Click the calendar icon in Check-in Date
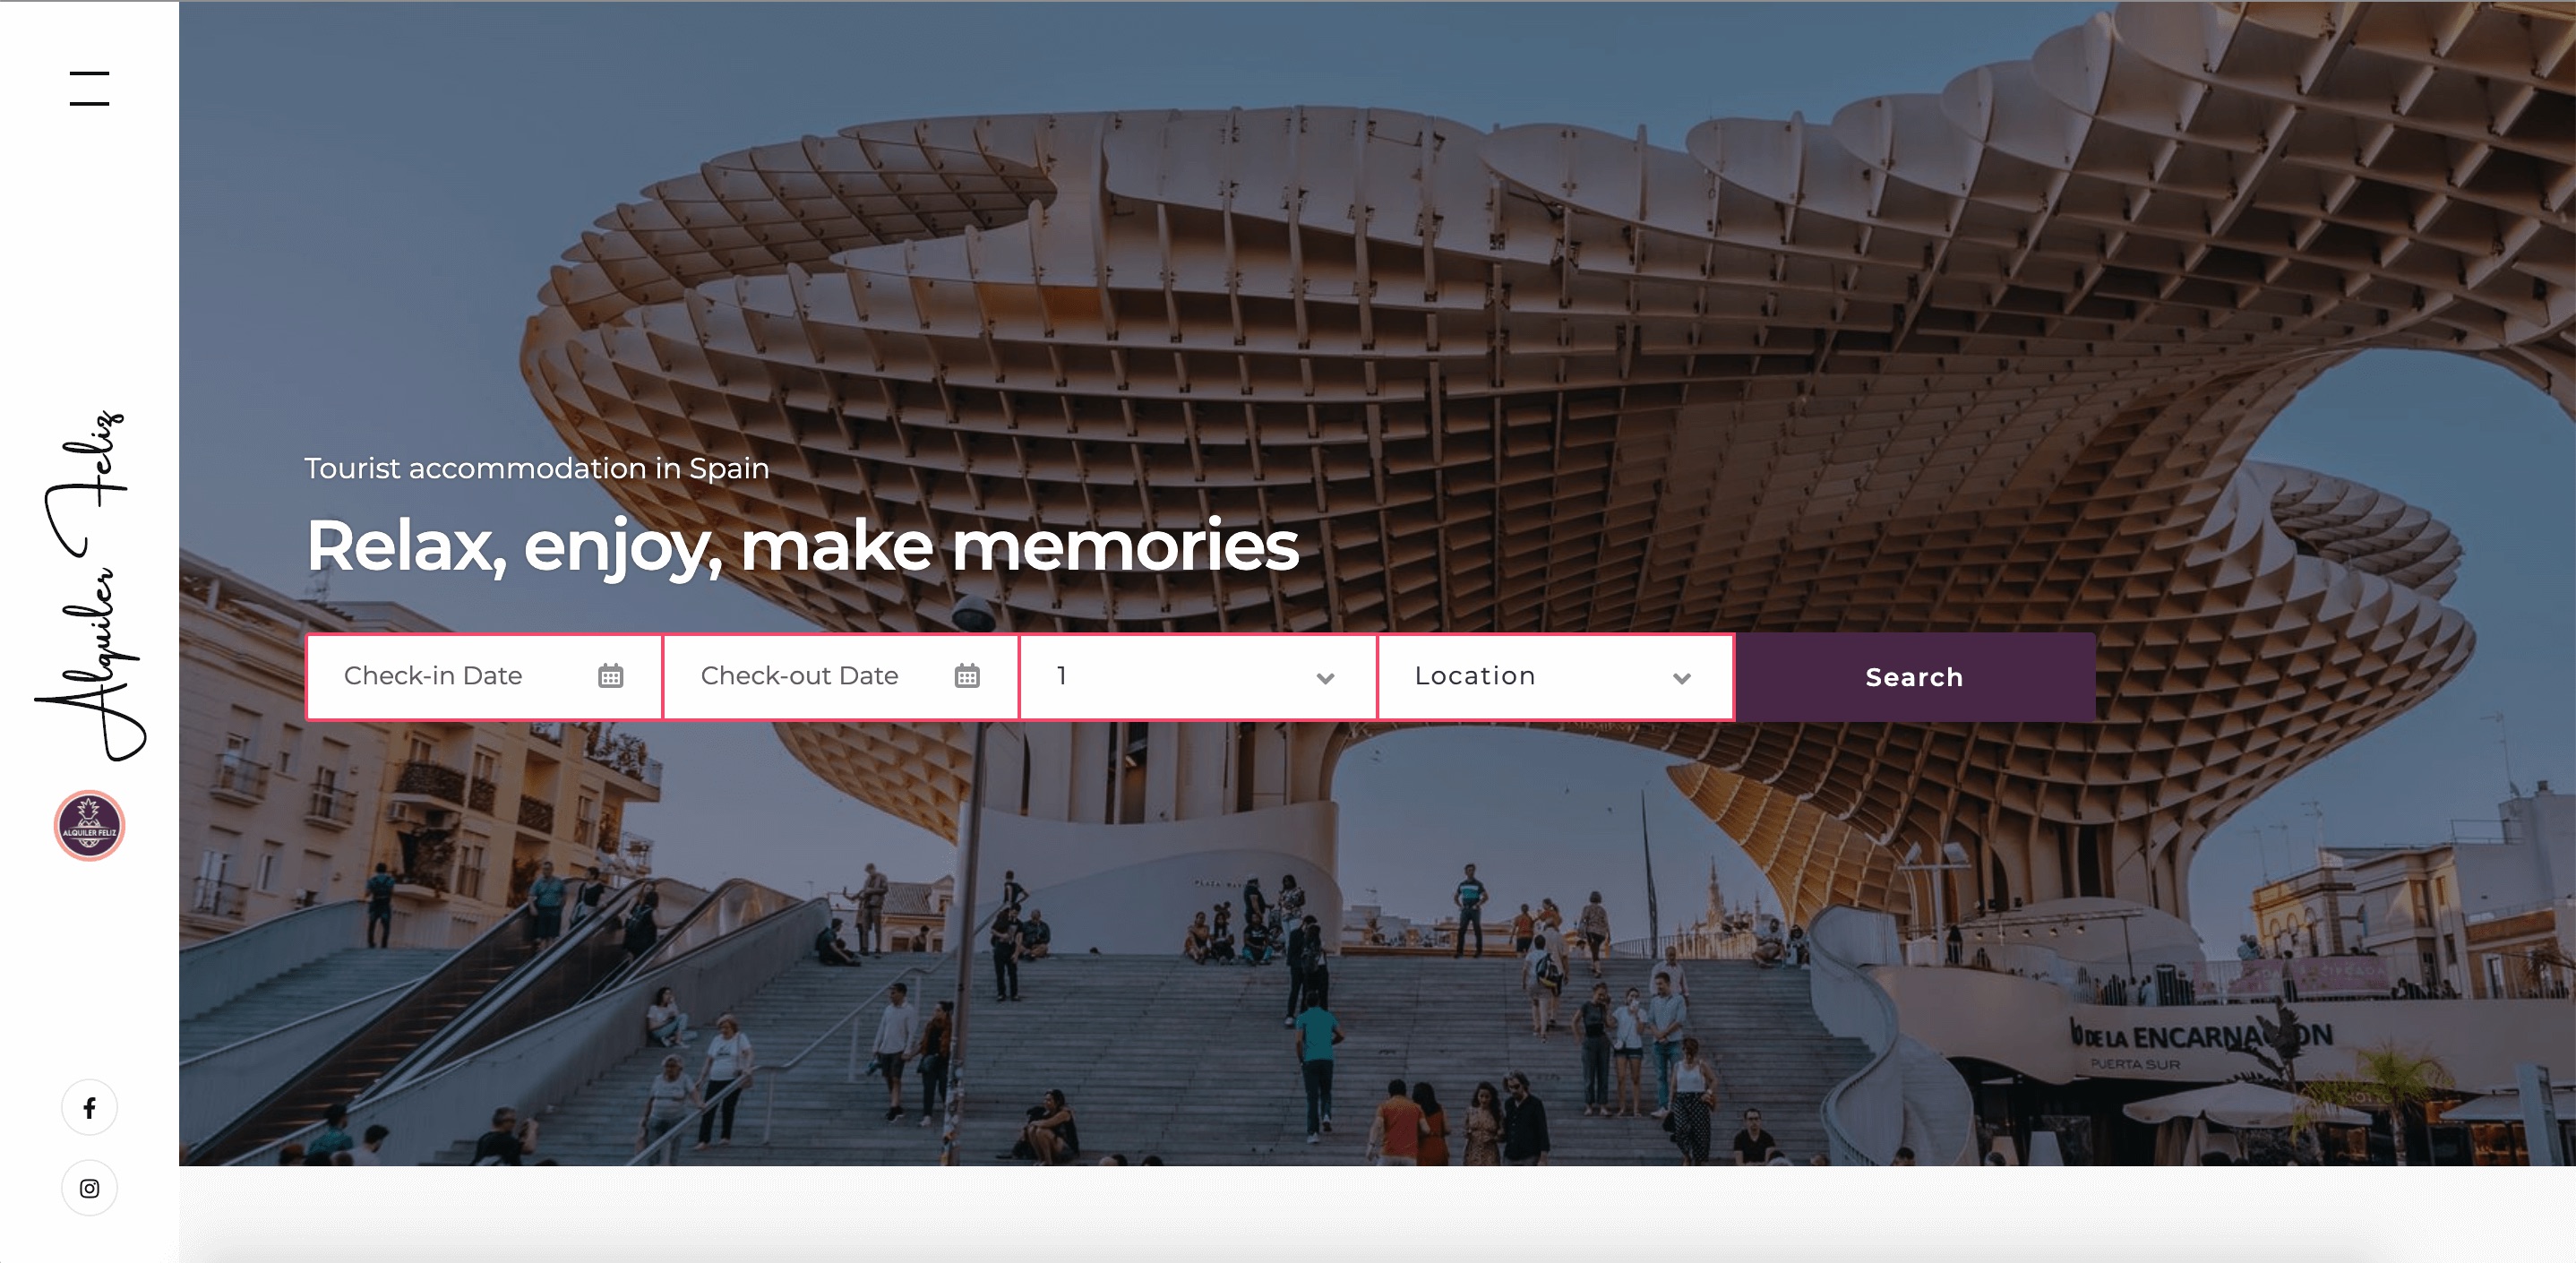 click(610, 676)
